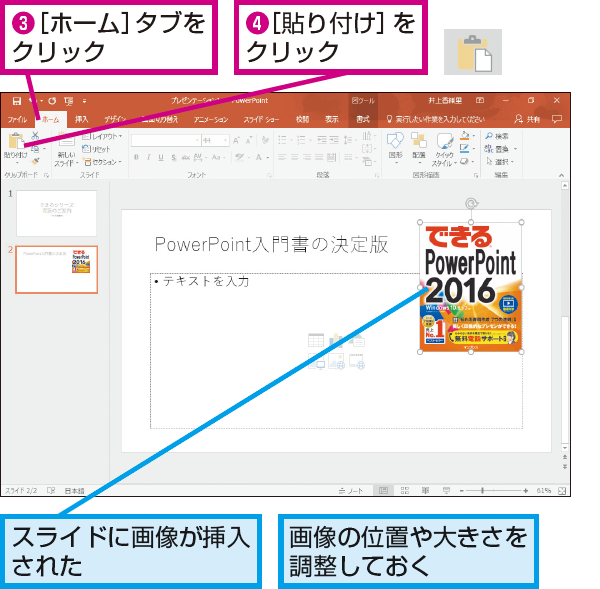Click the Share (共有) button
This screenshot has width=600, height=589.
(527, 119)
